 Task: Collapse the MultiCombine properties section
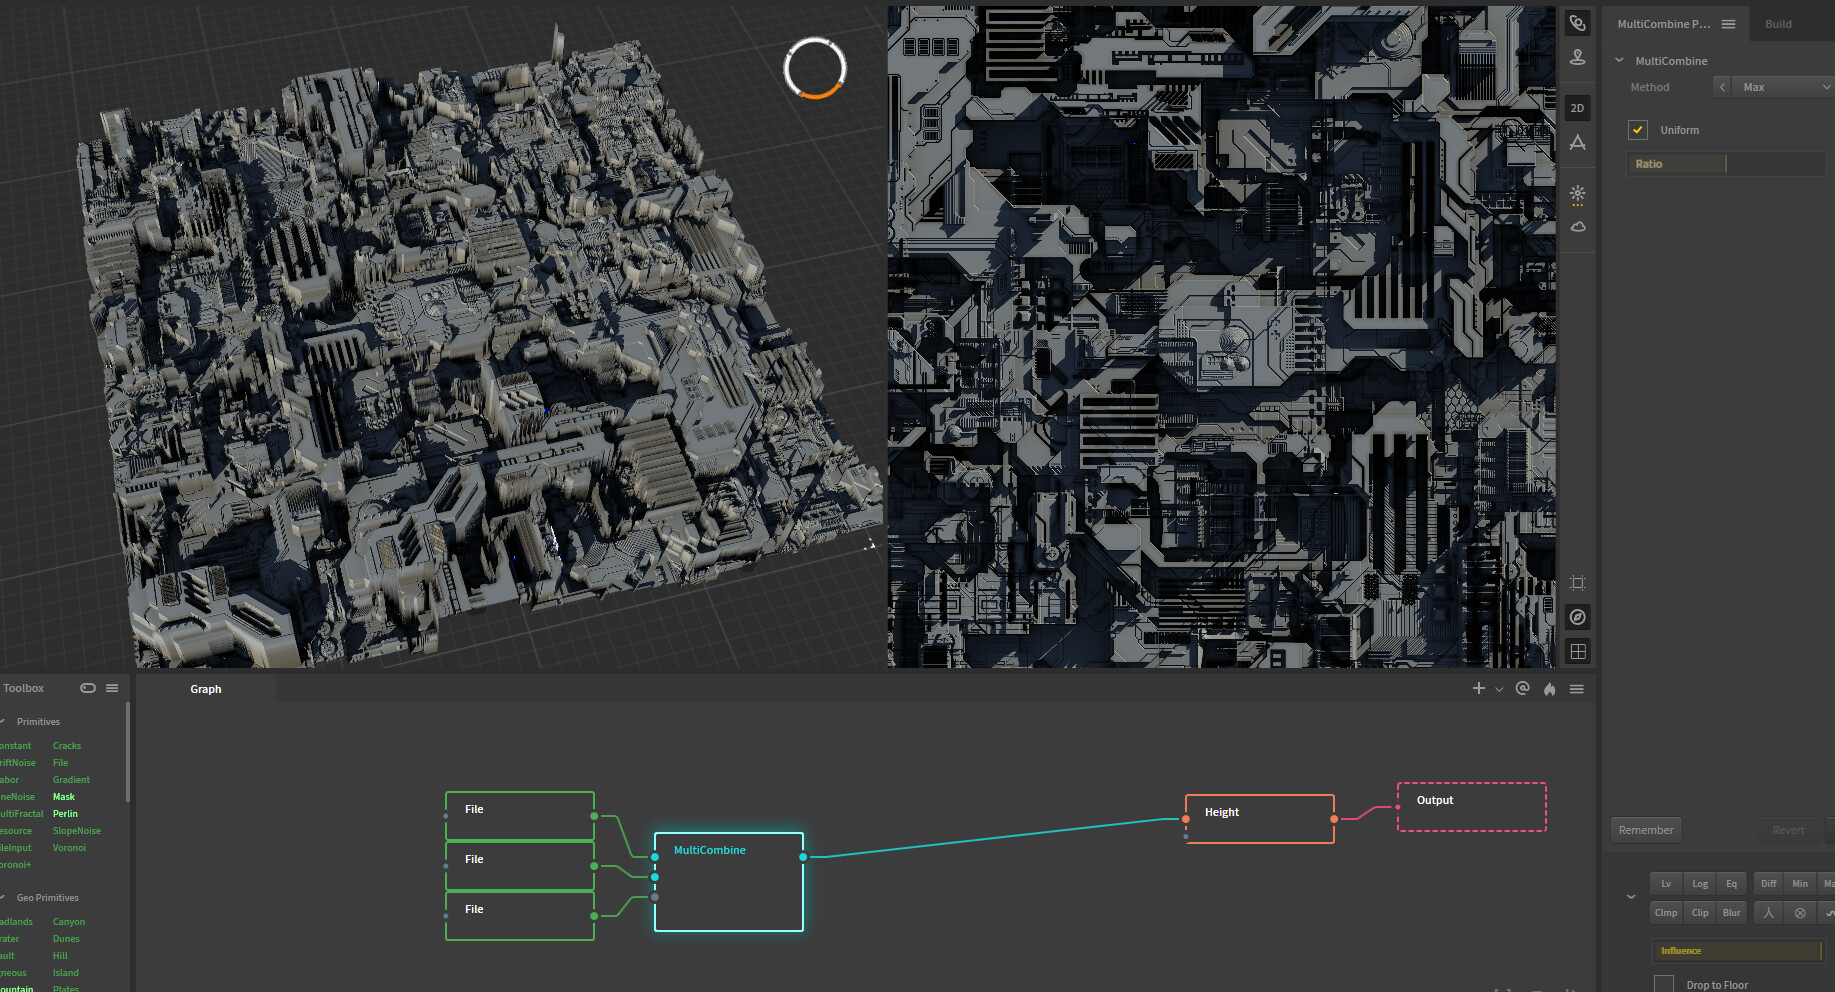click(1619, 60)
